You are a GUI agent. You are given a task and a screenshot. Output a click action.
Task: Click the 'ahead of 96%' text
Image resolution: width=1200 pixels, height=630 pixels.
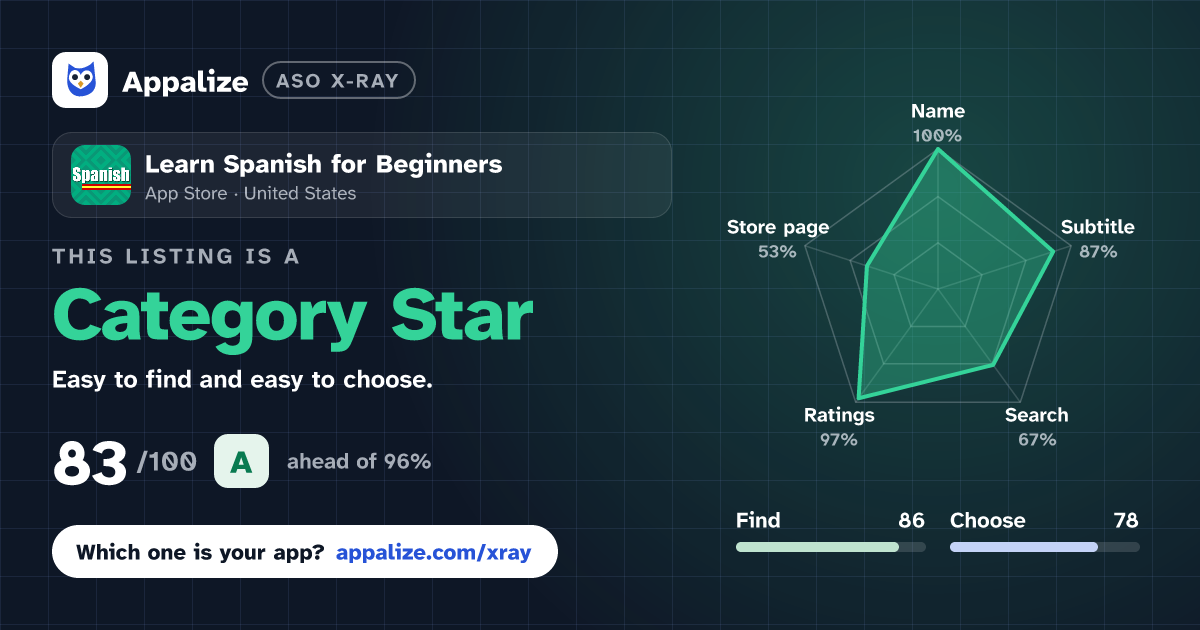click(x=359, y=462)
